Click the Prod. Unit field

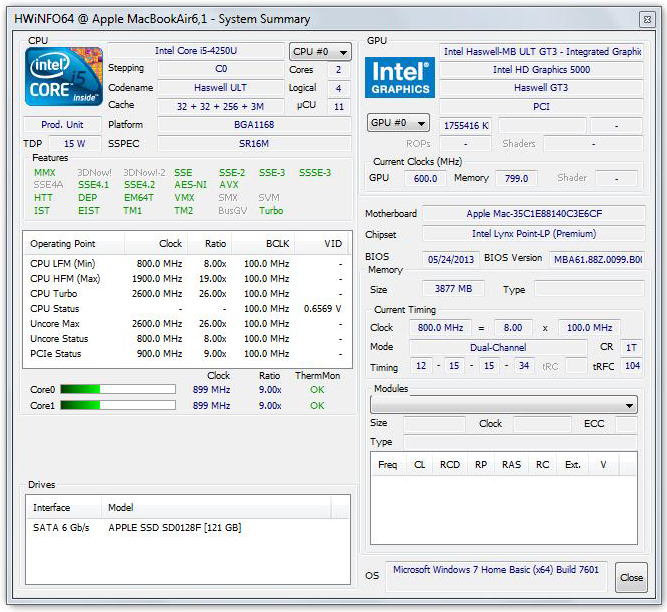(62, 125)
